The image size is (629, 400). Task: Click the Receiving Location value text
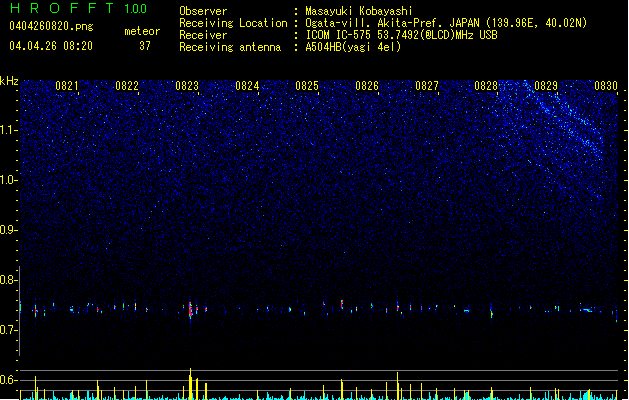[446, 23]
